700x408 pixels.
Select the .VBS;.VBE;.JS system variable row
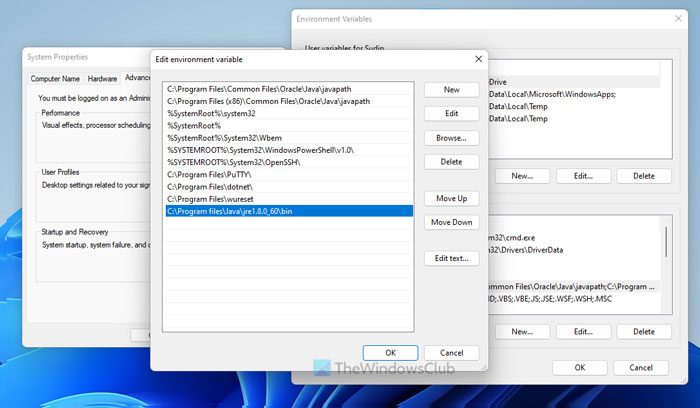pyautogui.click(x=574, y=299)
